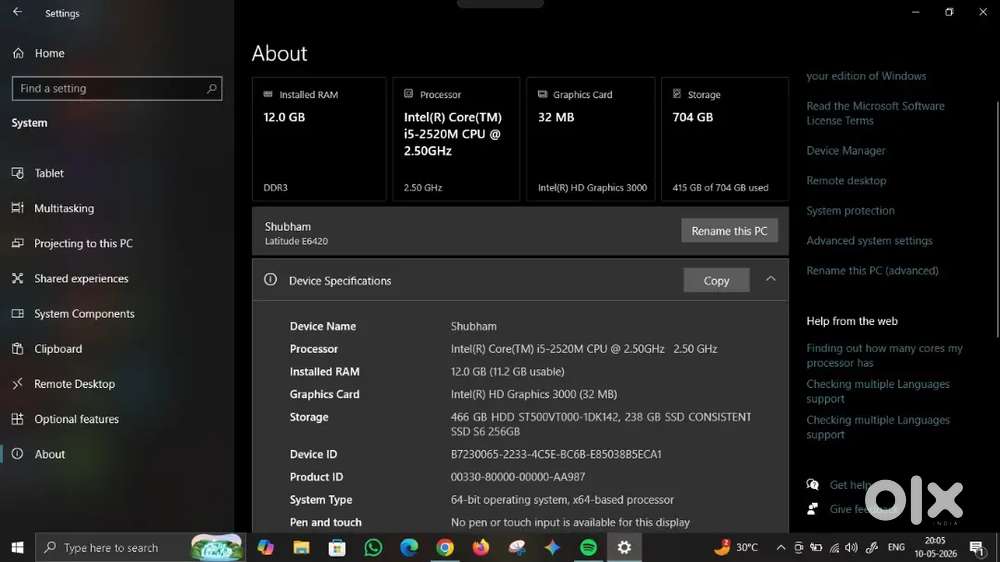Viewport: 1000px width, 562px height.
Task: Click the Get help icon
Action: [x=812, y=485]
